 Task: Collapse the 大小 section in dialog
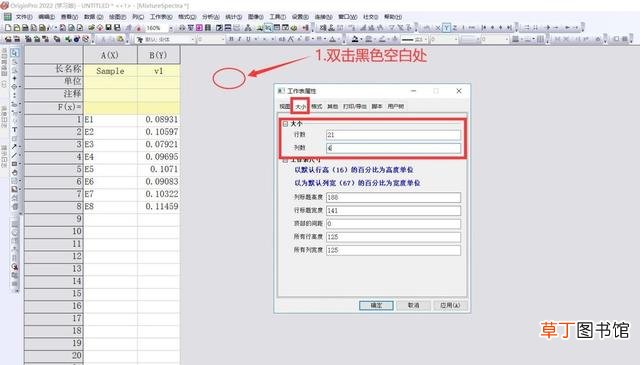(285, 124)
